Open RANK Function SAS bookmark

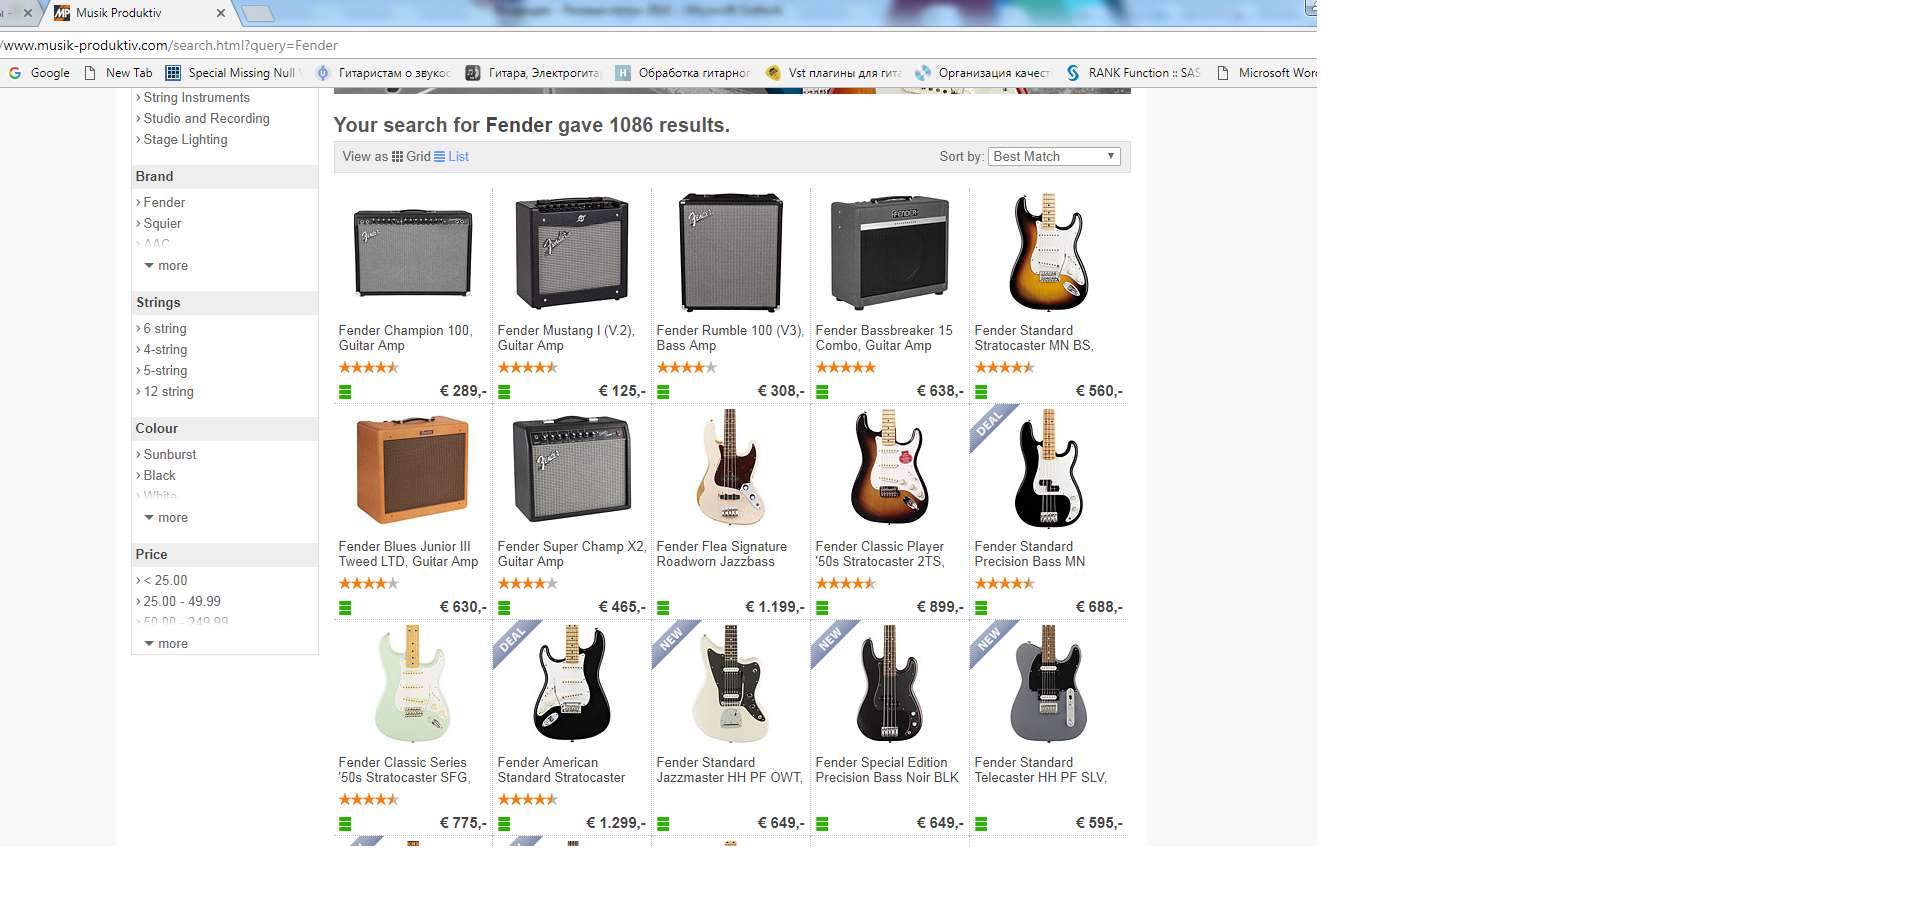[x=1133, y=73]
